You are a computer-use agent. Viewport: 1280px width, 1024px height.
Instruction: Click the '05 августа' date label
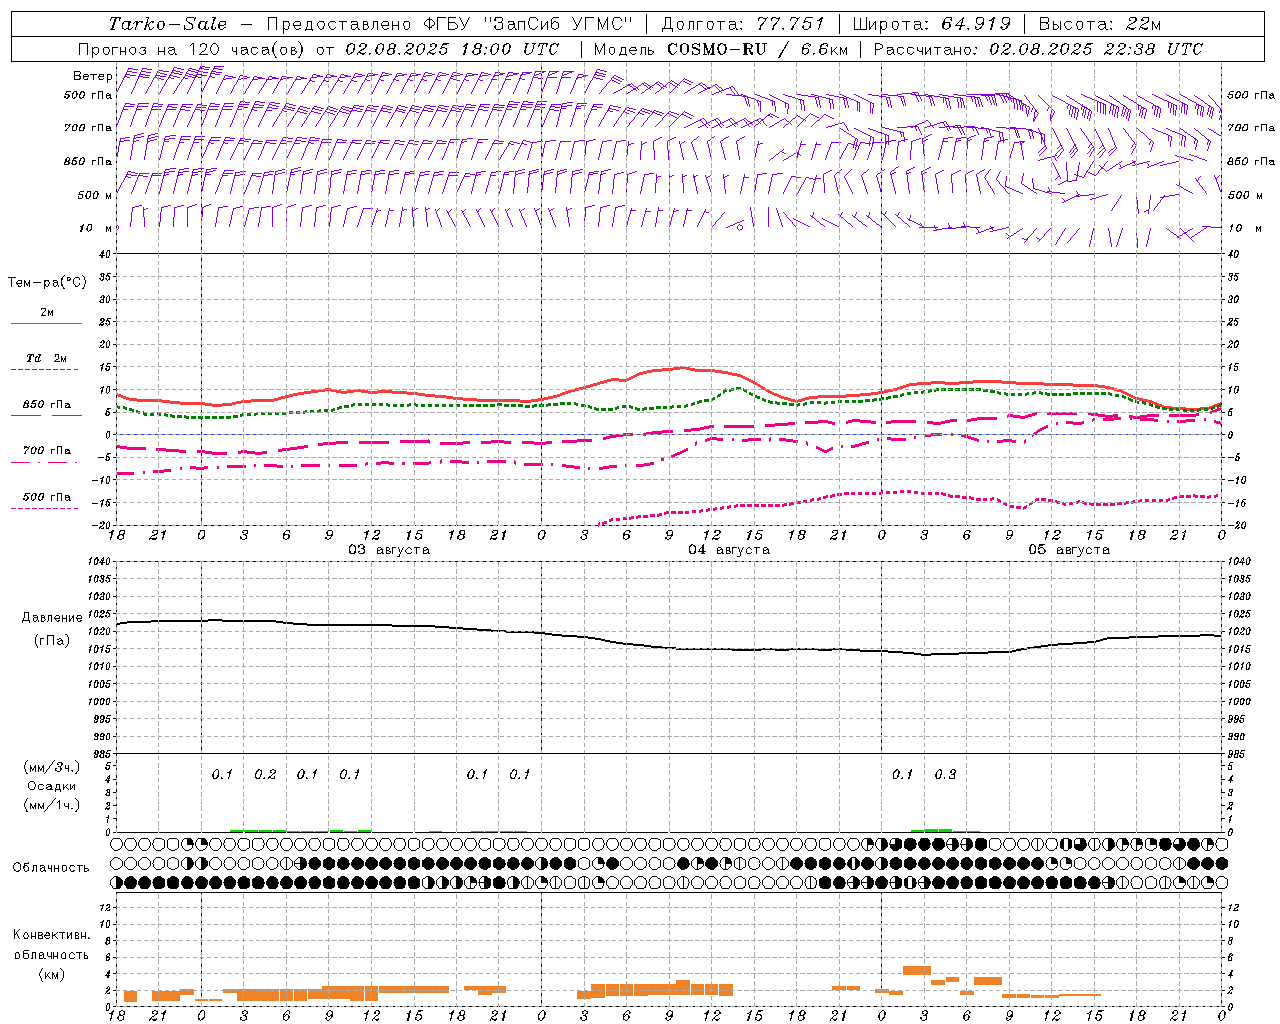1069,550
